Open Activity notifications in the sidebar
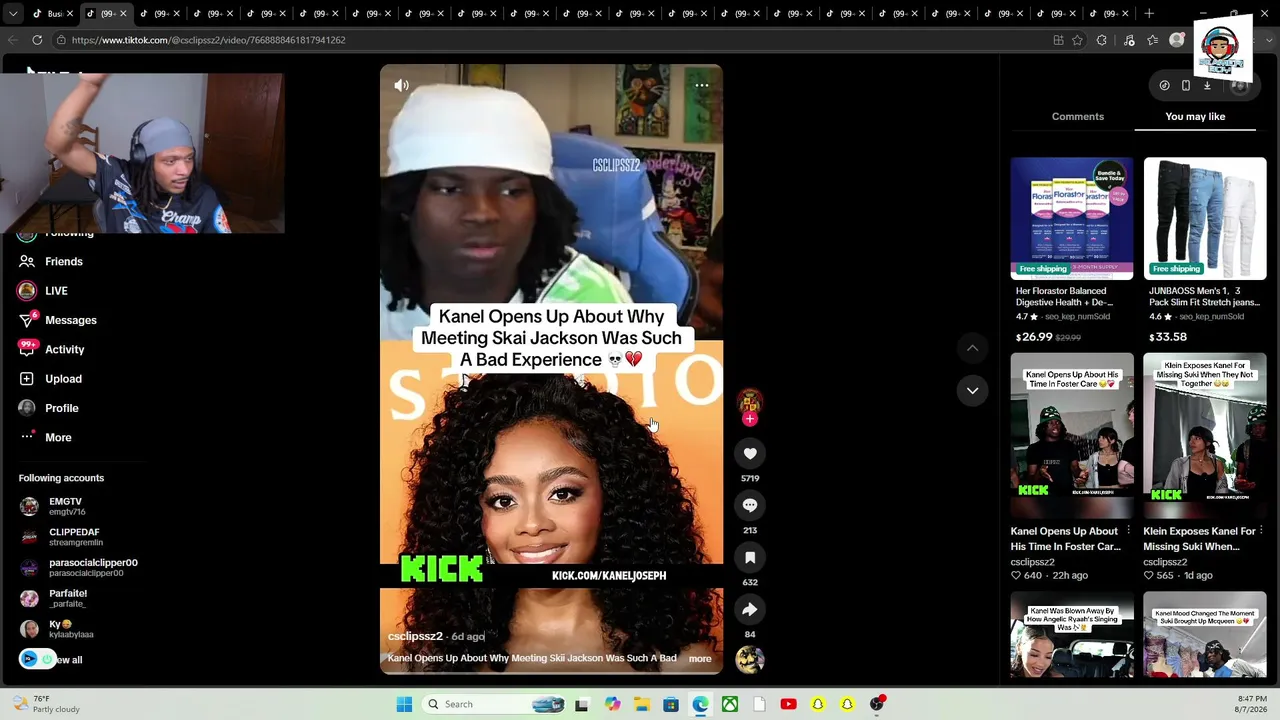Screen dimensions: 1280x720 (65, 350)
